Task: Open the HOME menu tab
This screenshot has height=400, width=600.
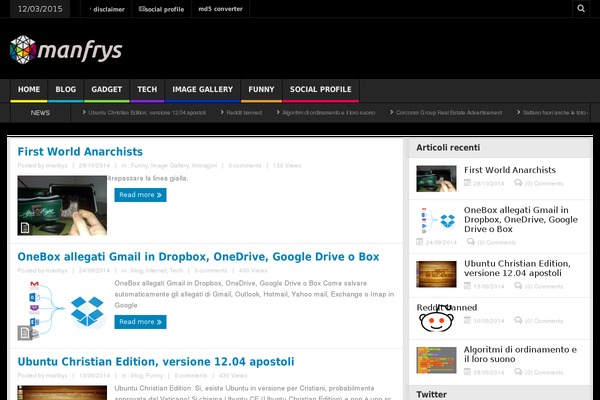Action: tap(29, 90)
